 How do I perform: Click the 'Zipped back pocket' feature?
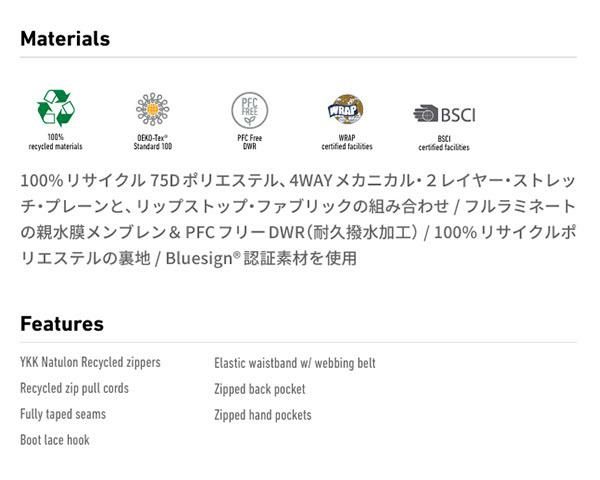[x=260, y=389]
